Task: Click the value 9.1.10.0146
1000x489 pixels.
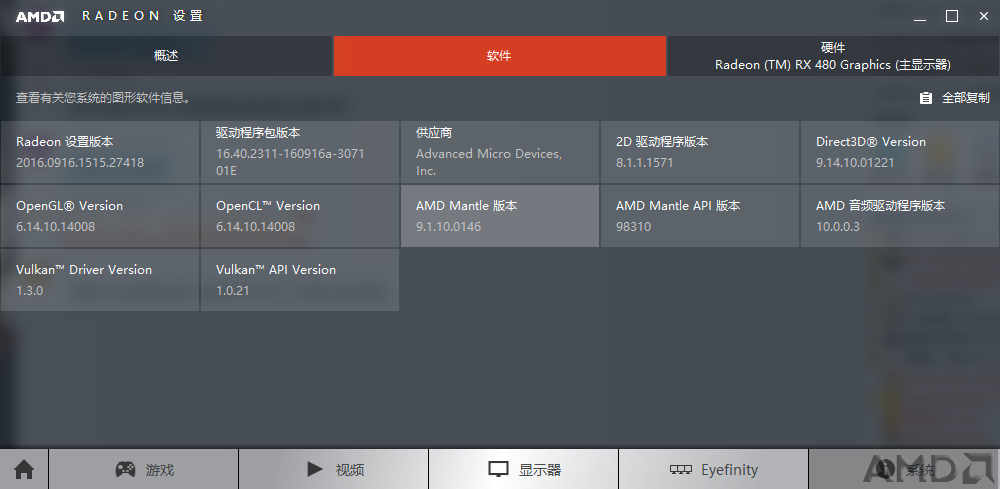Action: (448, 226)
